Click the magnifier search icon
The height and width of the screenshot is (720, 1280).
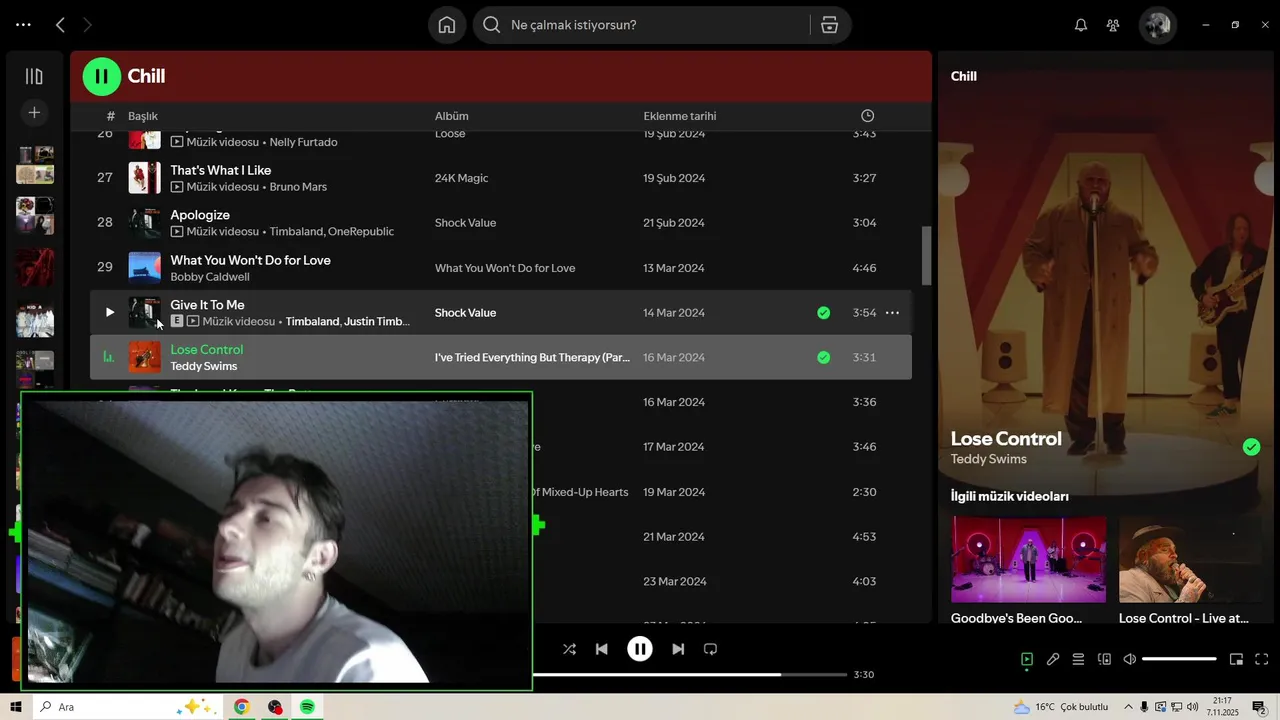[491, 25]
